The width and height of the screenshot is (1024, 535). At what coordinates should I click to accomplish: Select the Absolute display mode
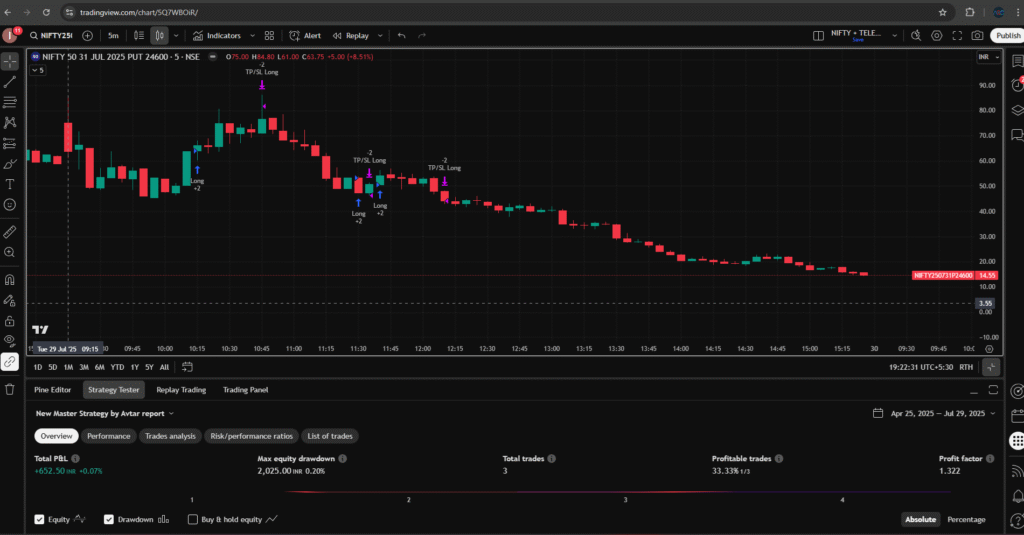[920, 519]
